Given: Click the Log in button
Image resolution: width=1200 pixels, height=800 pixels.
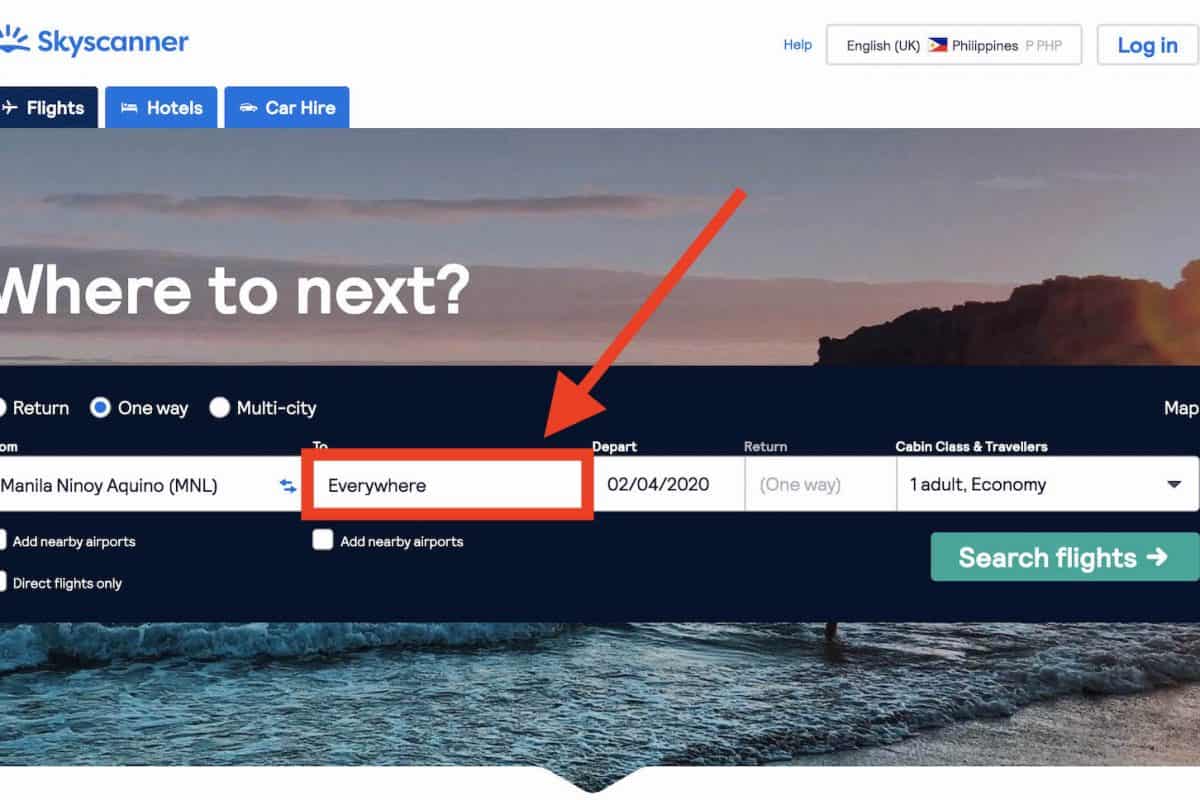Looking at the screenshot, I should 1147,45.
